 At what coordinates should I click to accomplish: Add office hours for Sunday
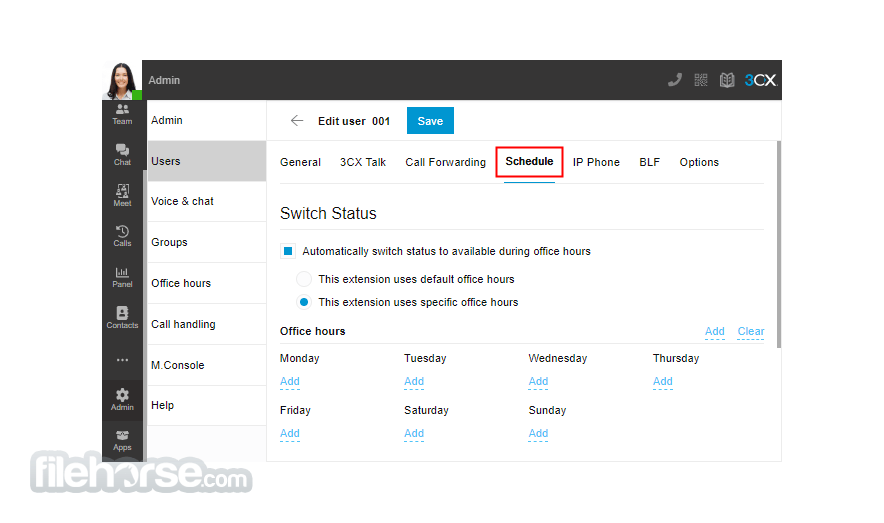(538, 433)
